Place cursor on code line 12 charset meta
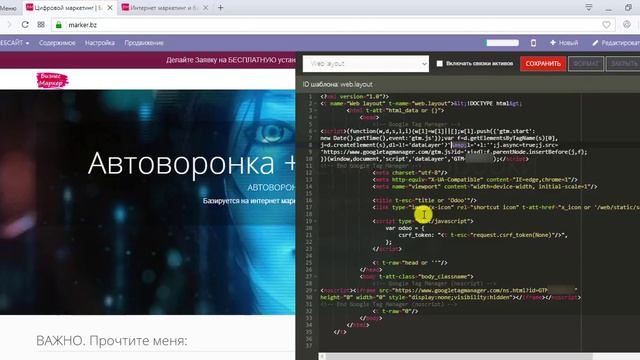Screen dimensions: 640x360 click(410, 173)
